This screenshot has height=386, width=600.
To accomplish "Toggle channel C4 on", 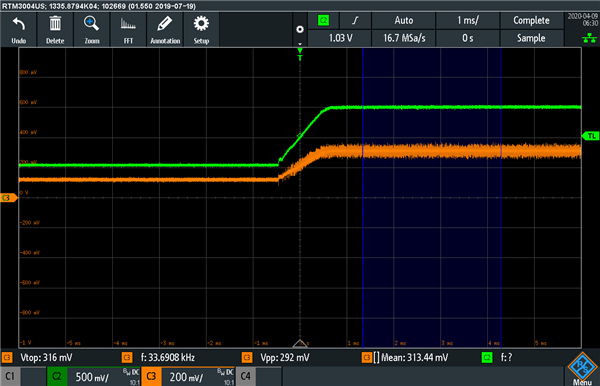I will point(245,376).
